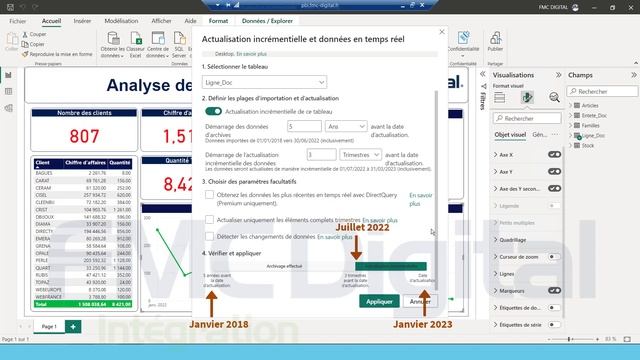Check the Détecter les changements de données checkbox
This screenshot has height=360, width=640.
tap(209, 236)
